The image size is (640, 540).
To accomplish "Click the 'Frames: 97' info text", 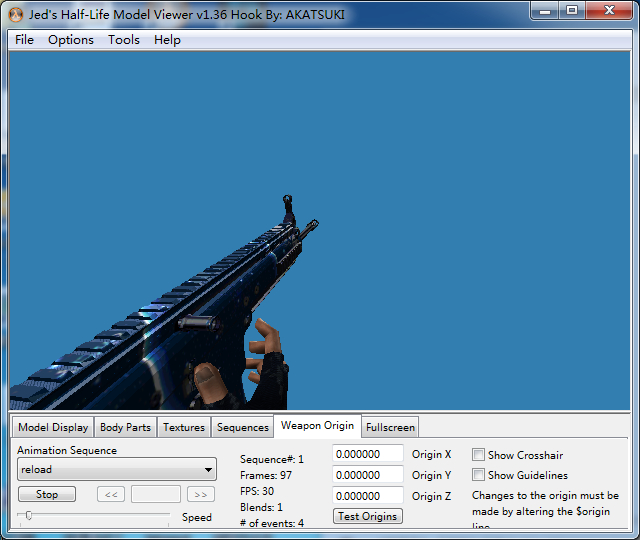I will (266, 476).
